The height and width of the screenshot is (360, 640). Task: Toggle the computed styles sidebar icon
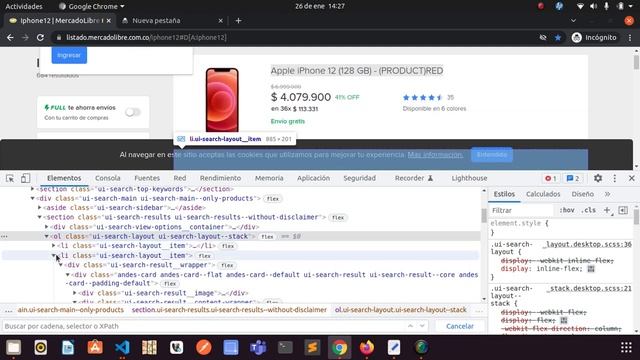623,210
